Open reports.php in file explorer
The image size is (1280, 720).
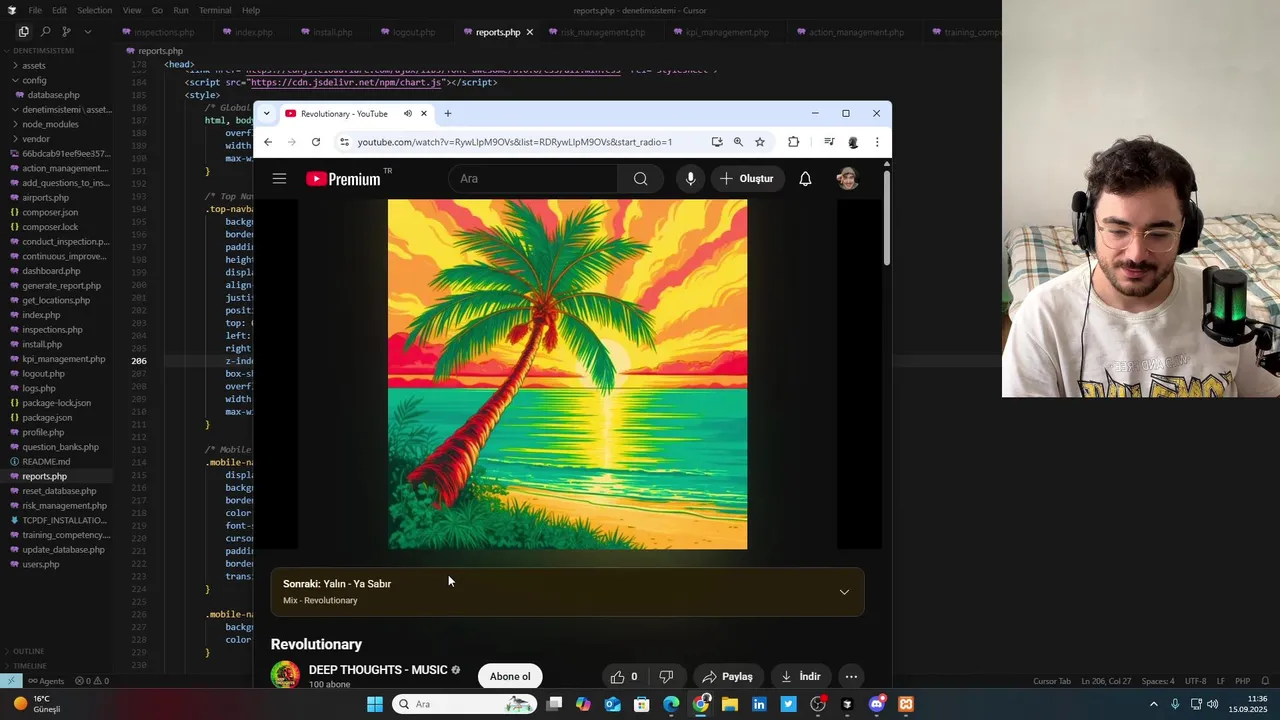pos(44,476)
